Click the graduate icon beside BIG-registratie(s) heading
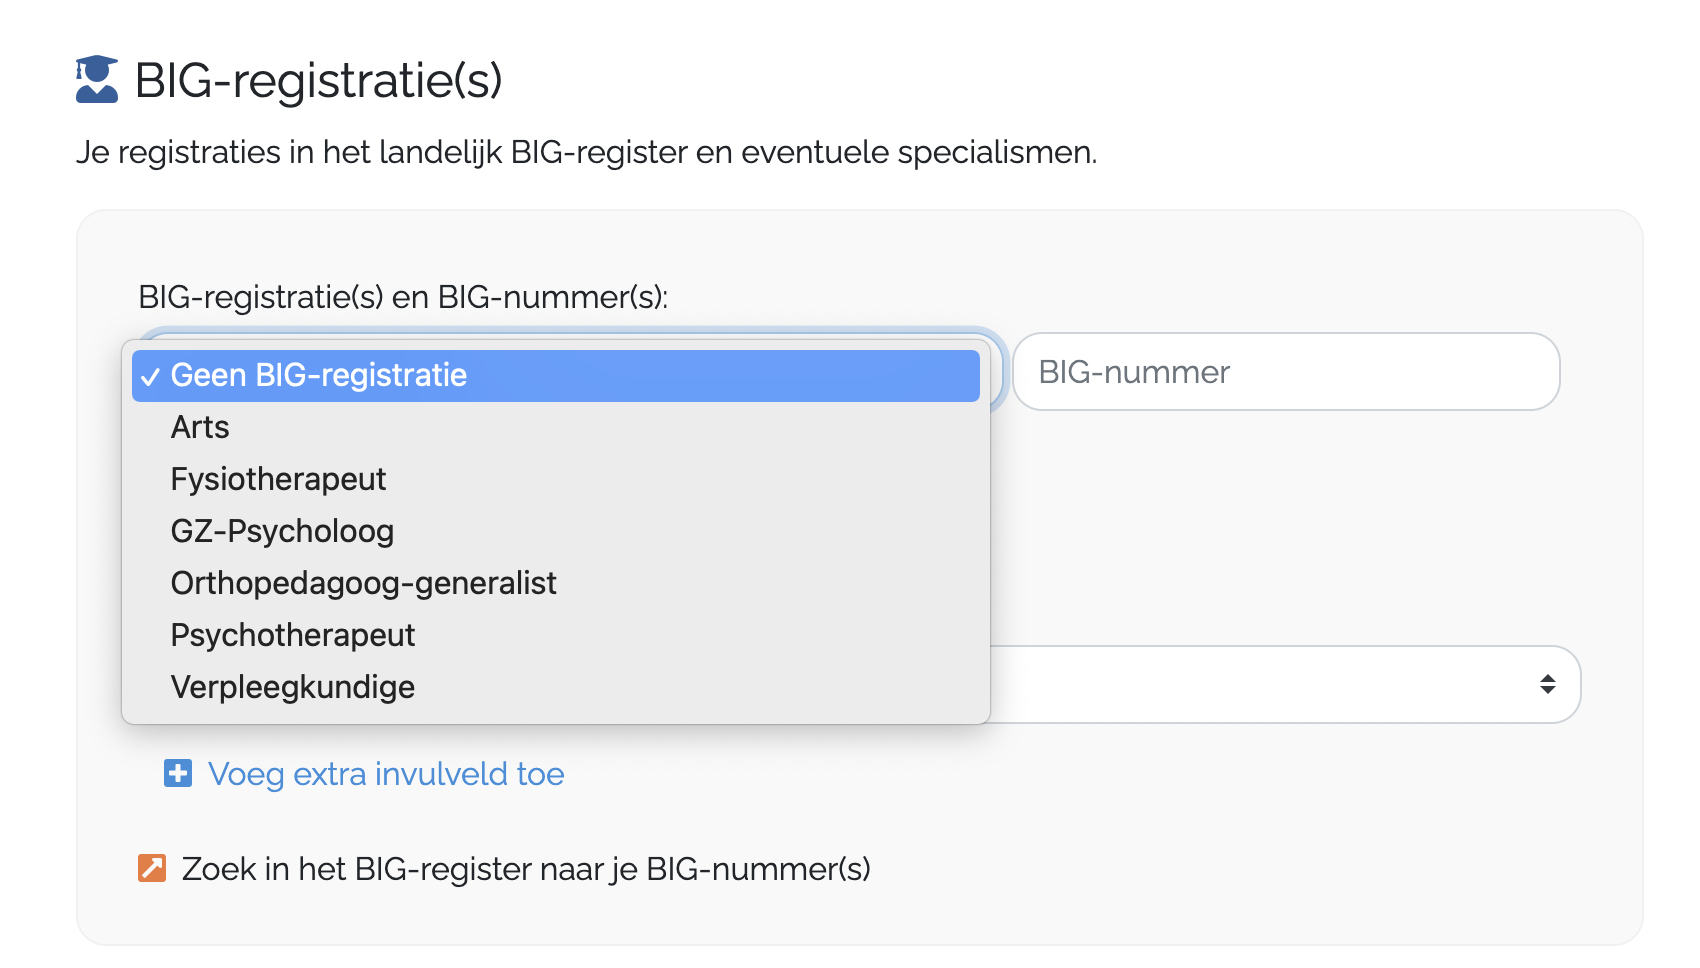1700x968 pixels. 97,80
